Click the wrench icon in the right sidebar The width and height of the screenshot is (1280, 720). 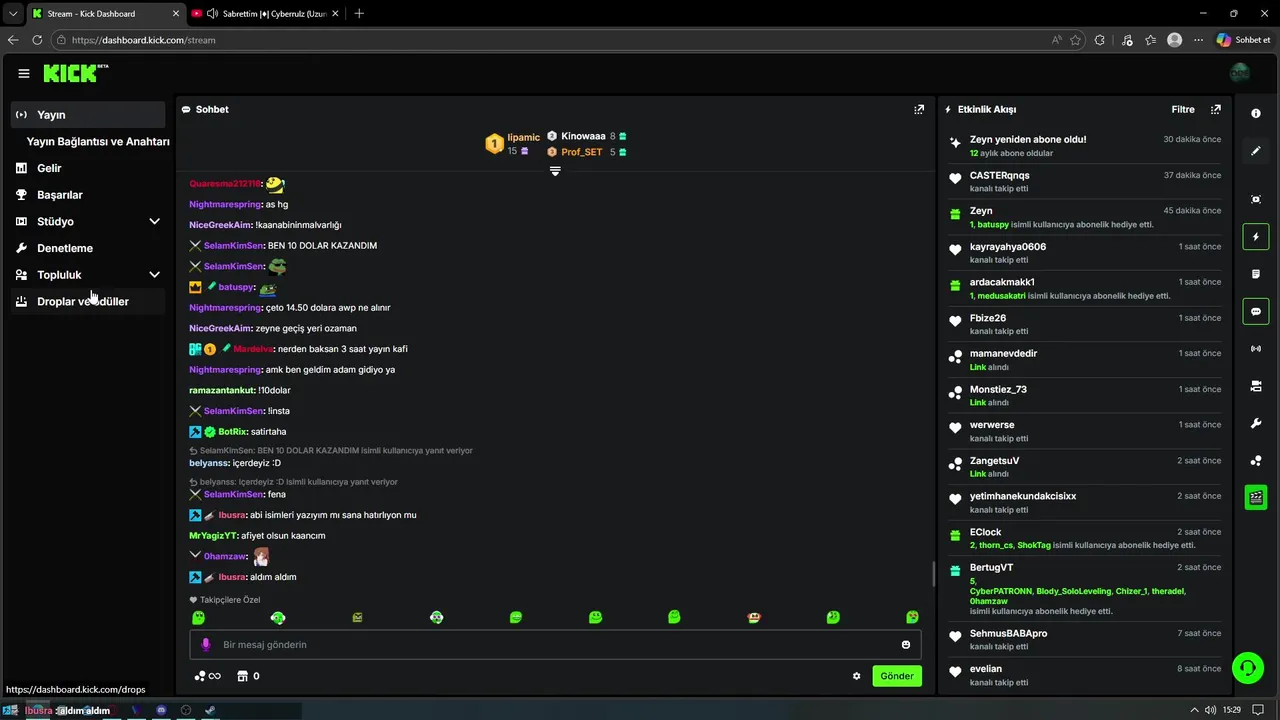pyautogui.click(x=1256, y=423)
